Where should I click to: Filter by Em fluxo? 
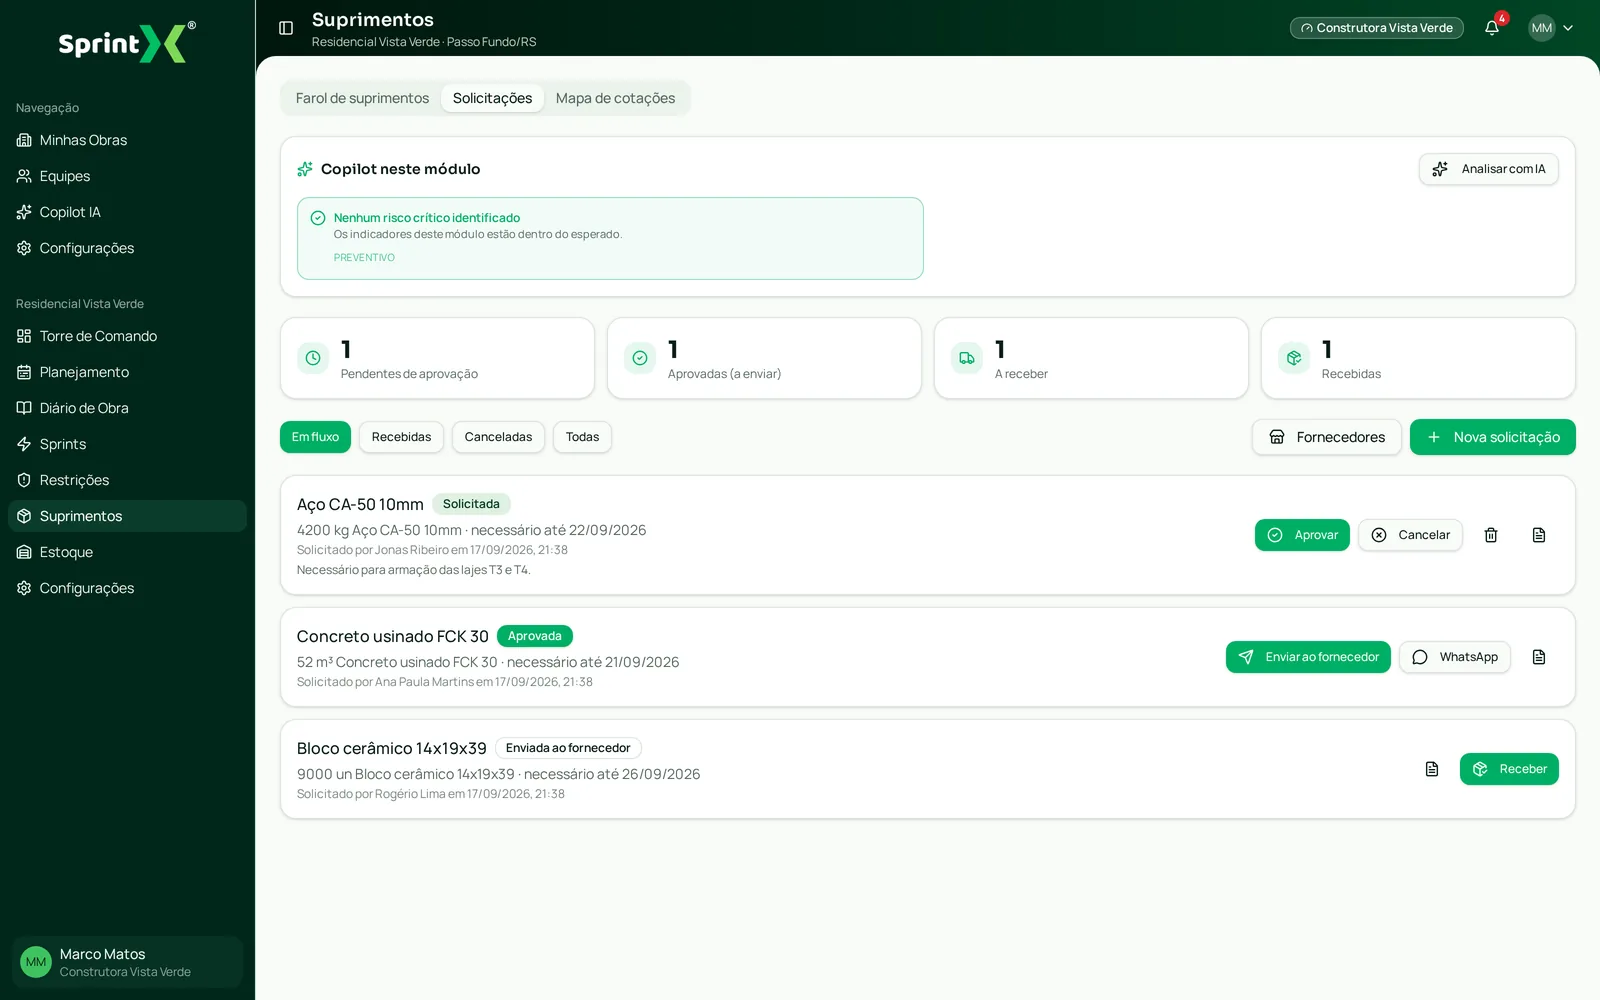point(315,437)
